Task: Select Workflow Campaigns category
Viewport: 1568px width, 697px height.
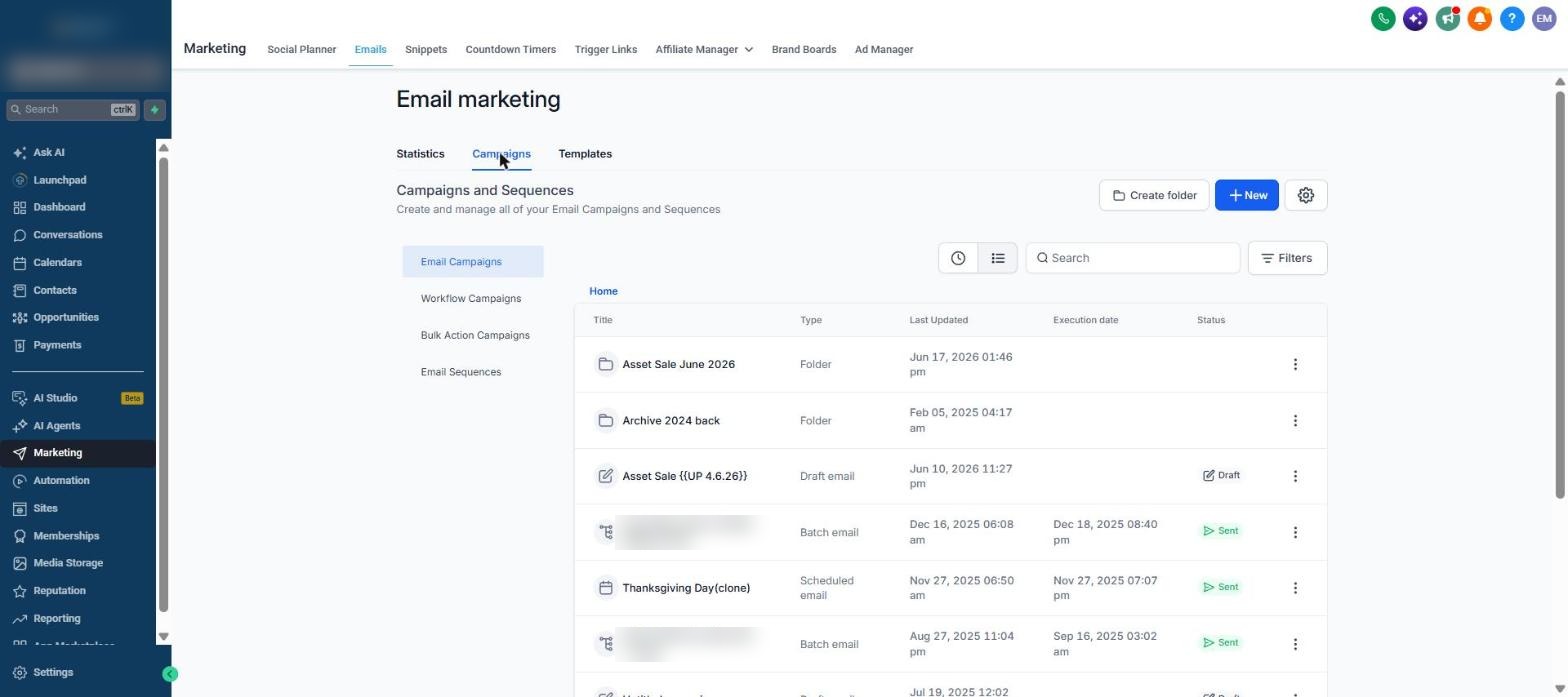Action: tap(473, 299)
